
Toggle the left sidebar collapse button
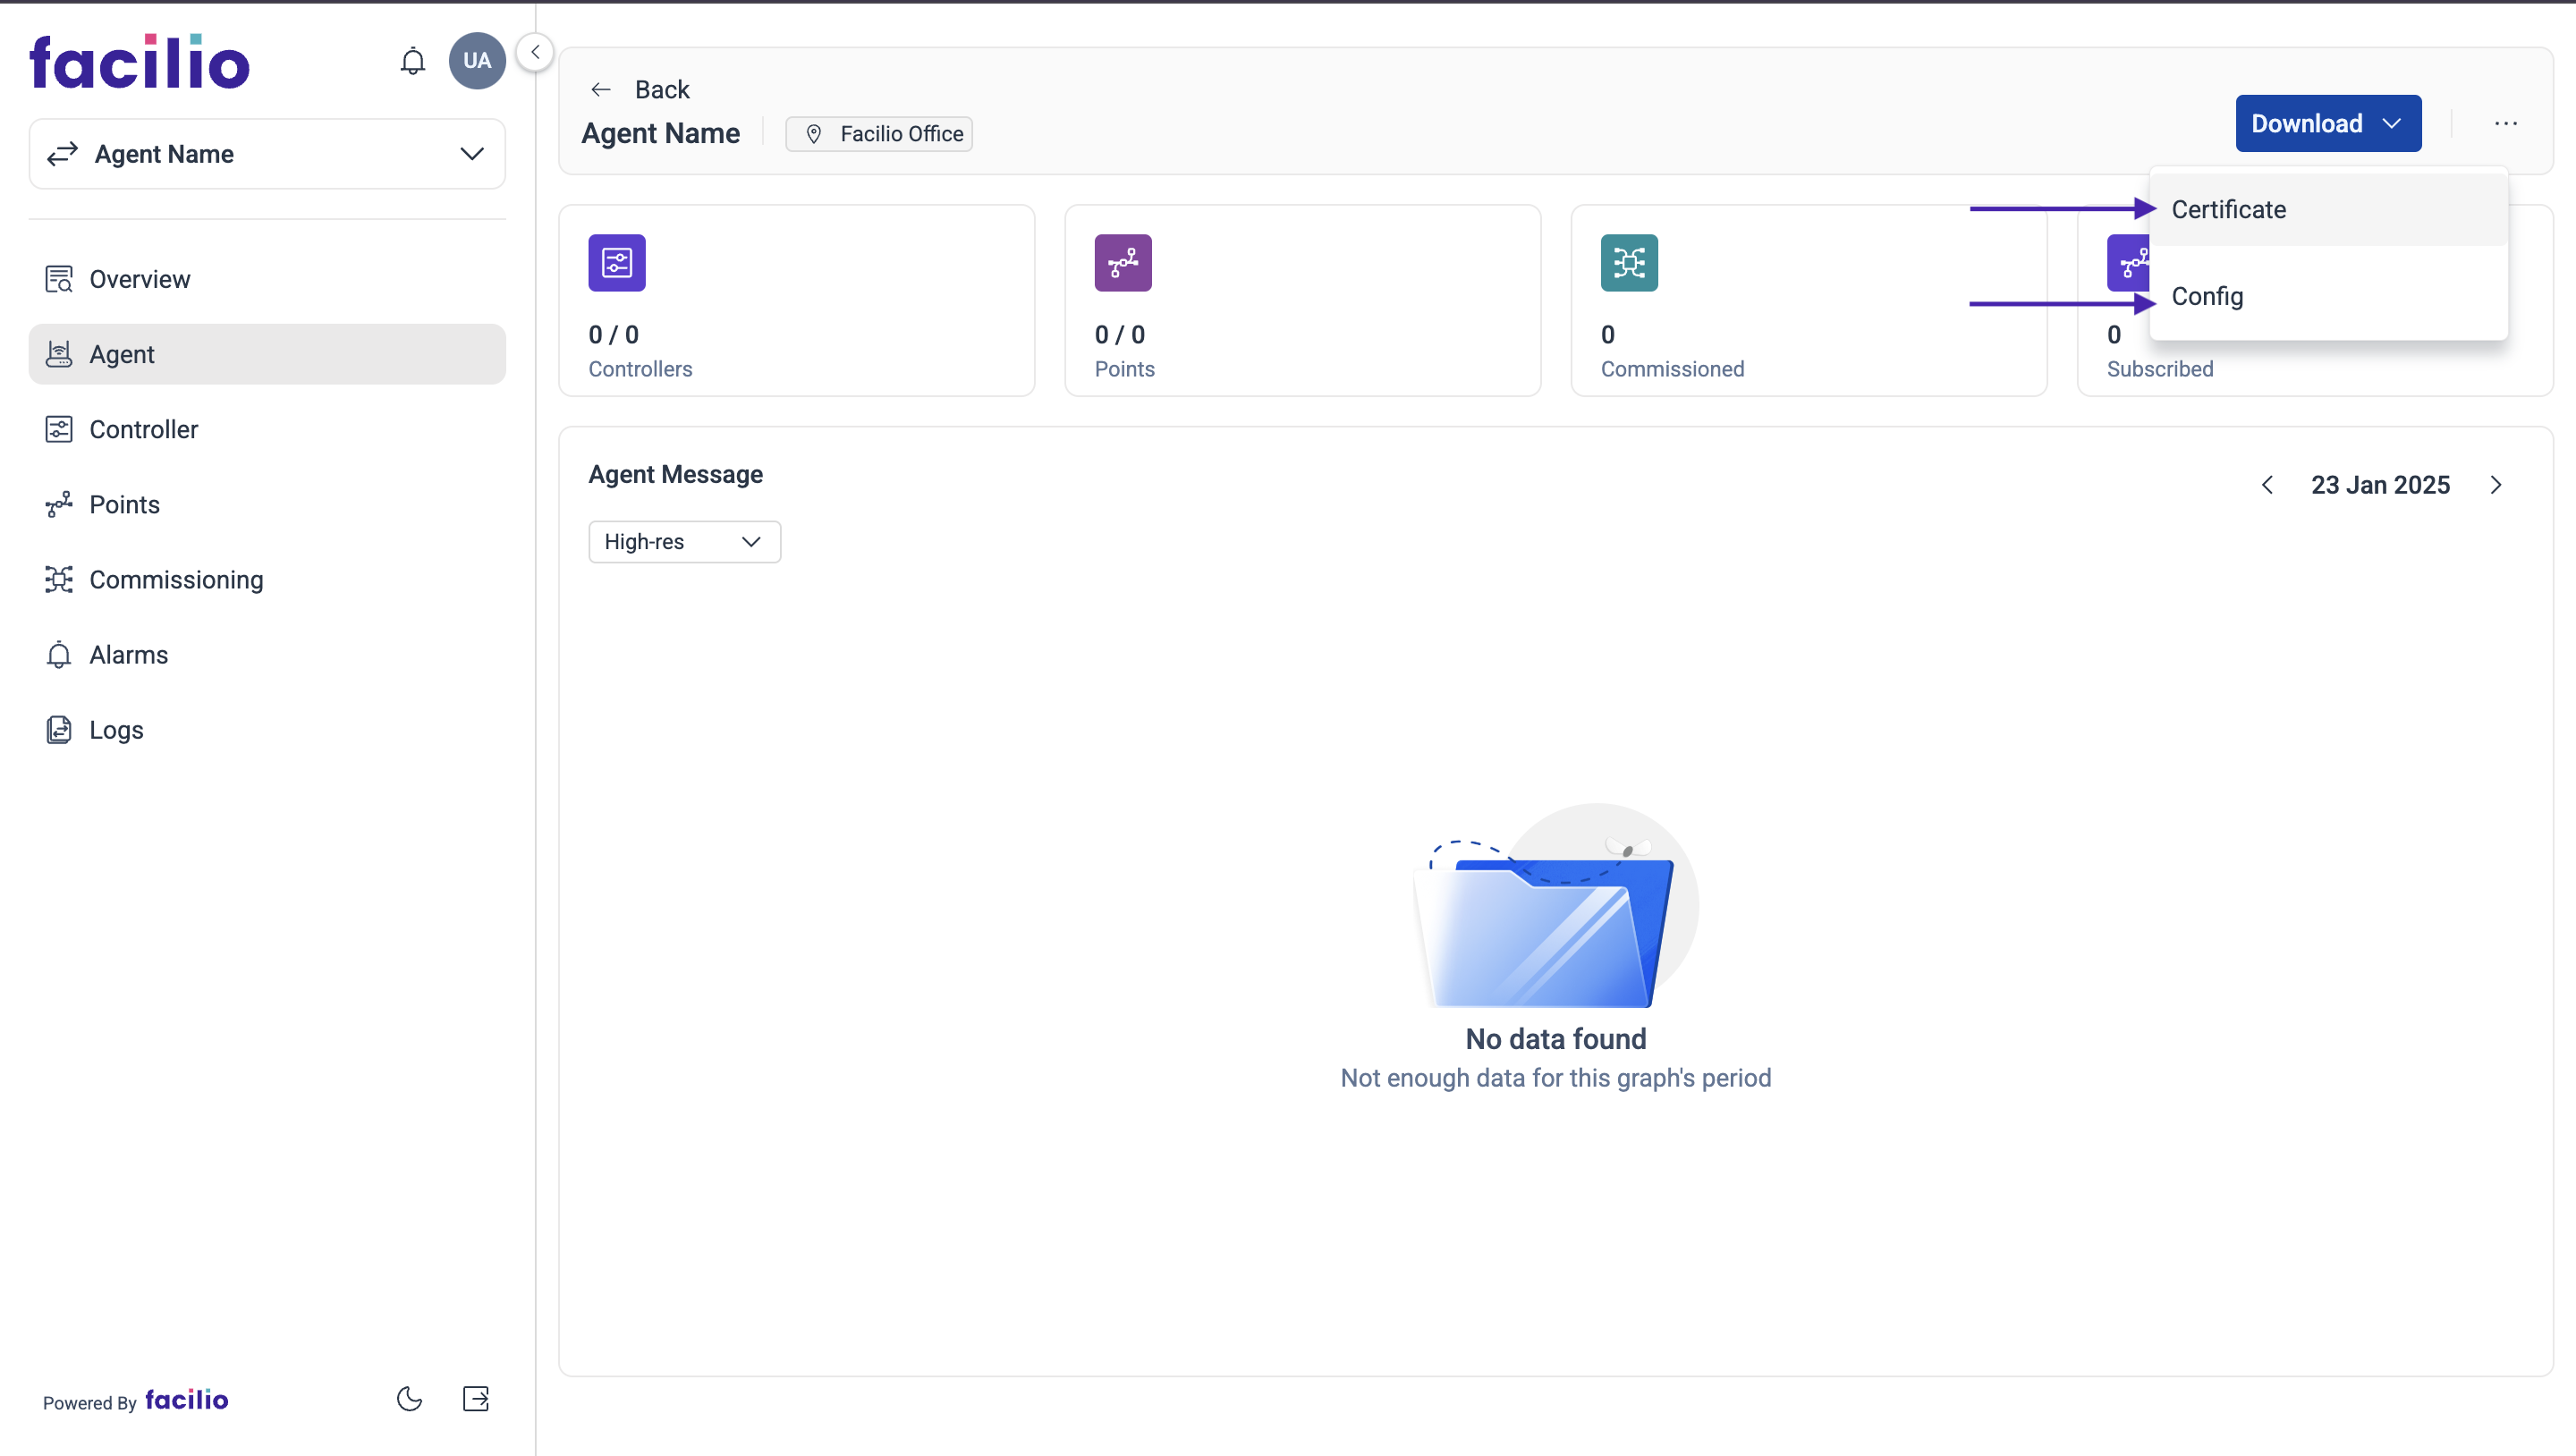pyautogui.click(x=534, y=53)
